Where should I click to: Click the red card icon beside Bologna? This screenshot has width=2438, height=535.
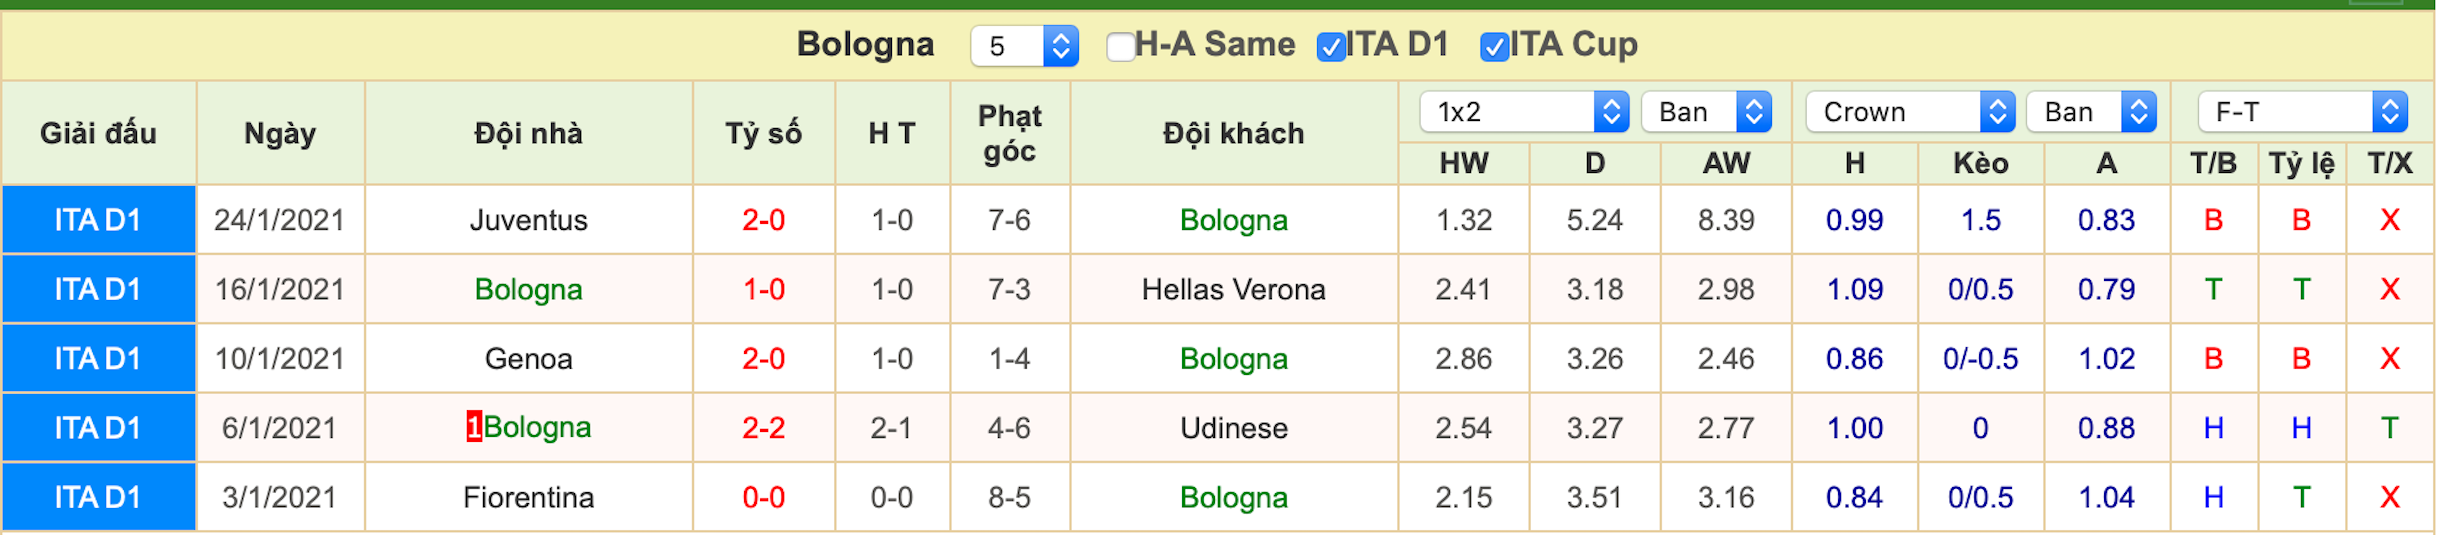(x=474, y=427)
